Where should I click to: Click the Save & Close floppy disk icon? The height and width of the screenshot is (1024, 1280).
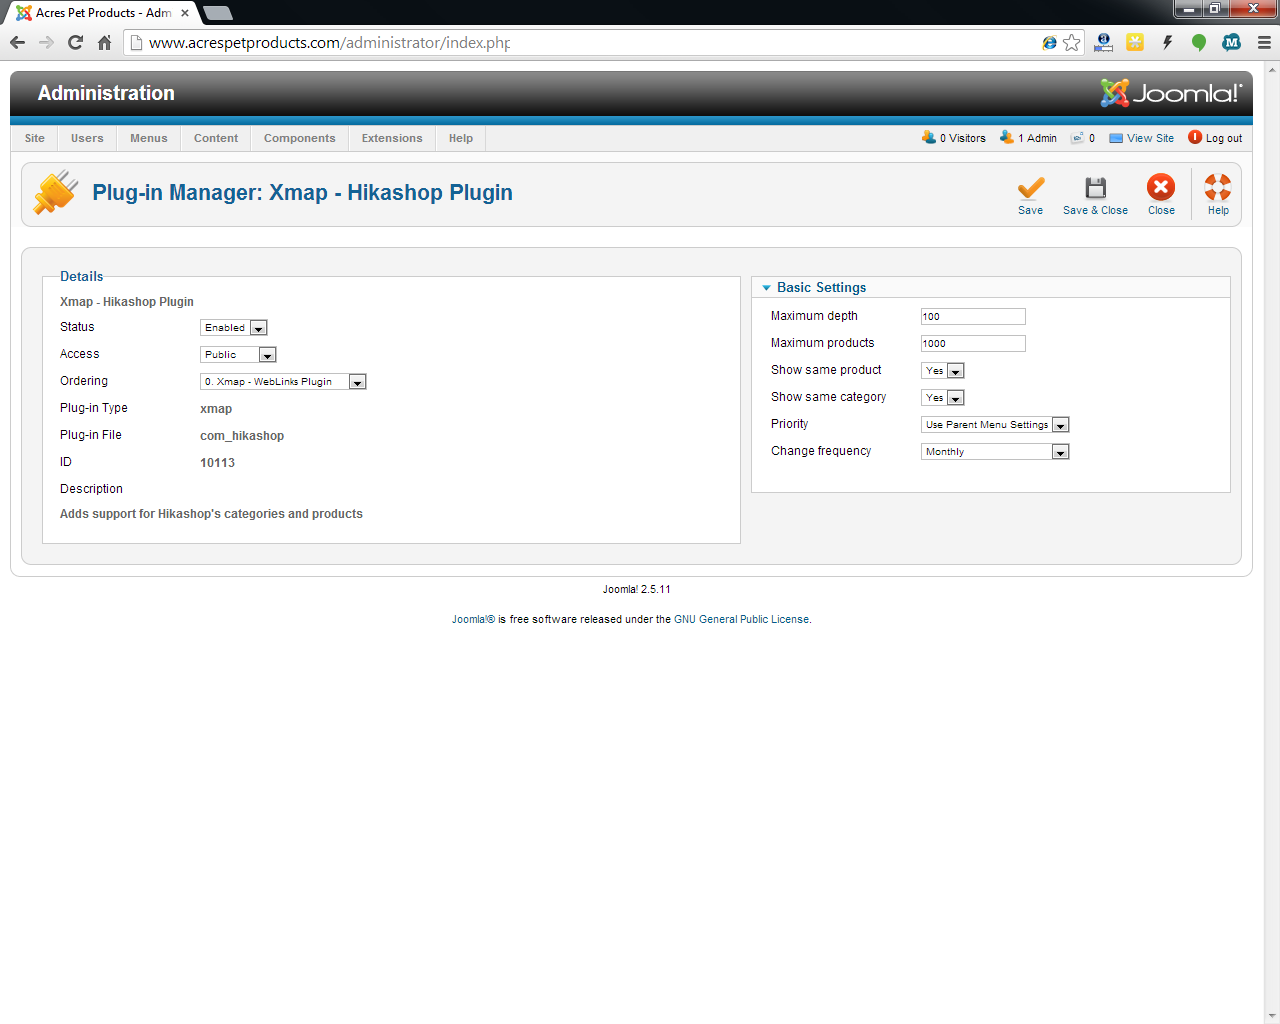(1096, 188)
